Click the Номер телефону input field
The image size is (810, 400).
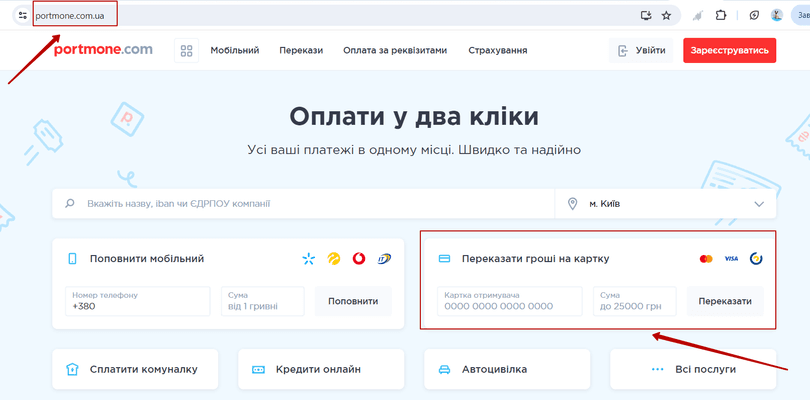(138, 301)
